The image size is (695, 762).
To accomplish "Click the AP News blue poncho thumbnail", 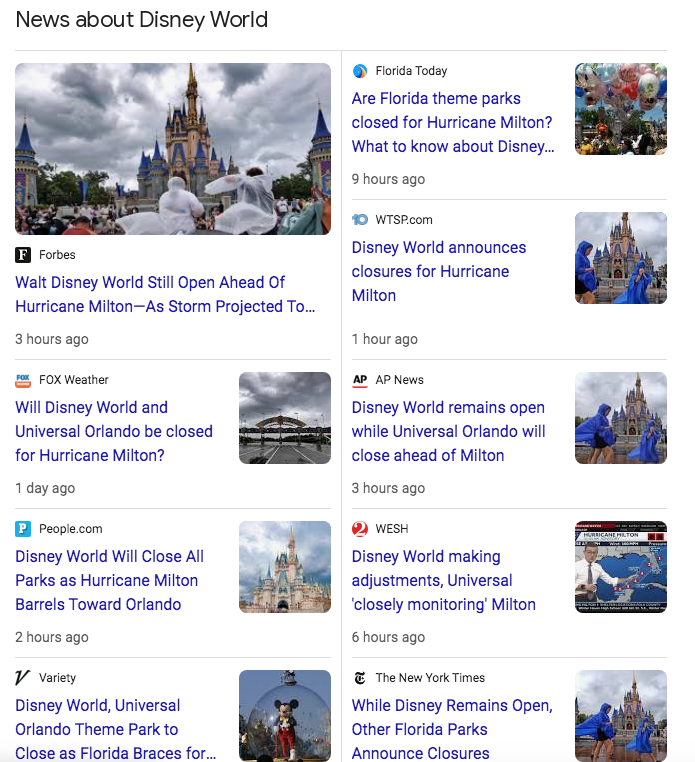I will [x=621, y=418].
